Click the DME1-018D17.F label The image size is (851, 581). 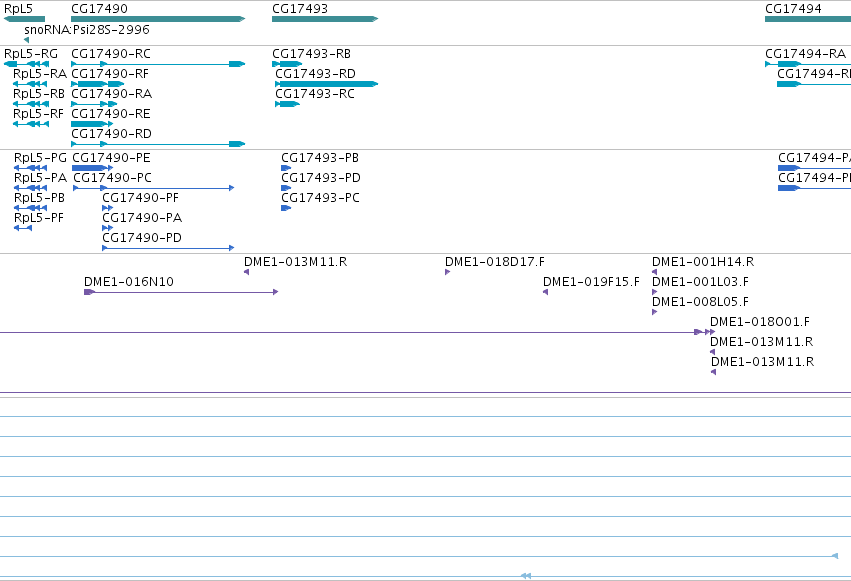tap(494, 261)
